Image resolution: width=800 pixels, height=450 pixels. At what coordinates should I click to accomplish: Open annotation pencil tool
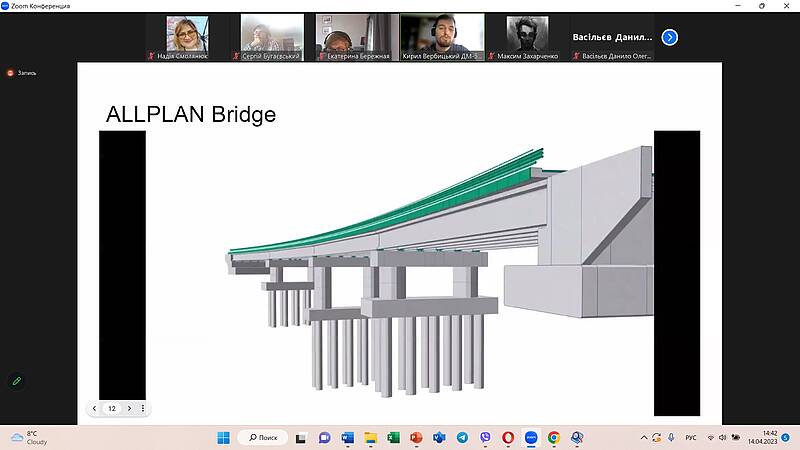pos(16,381)
